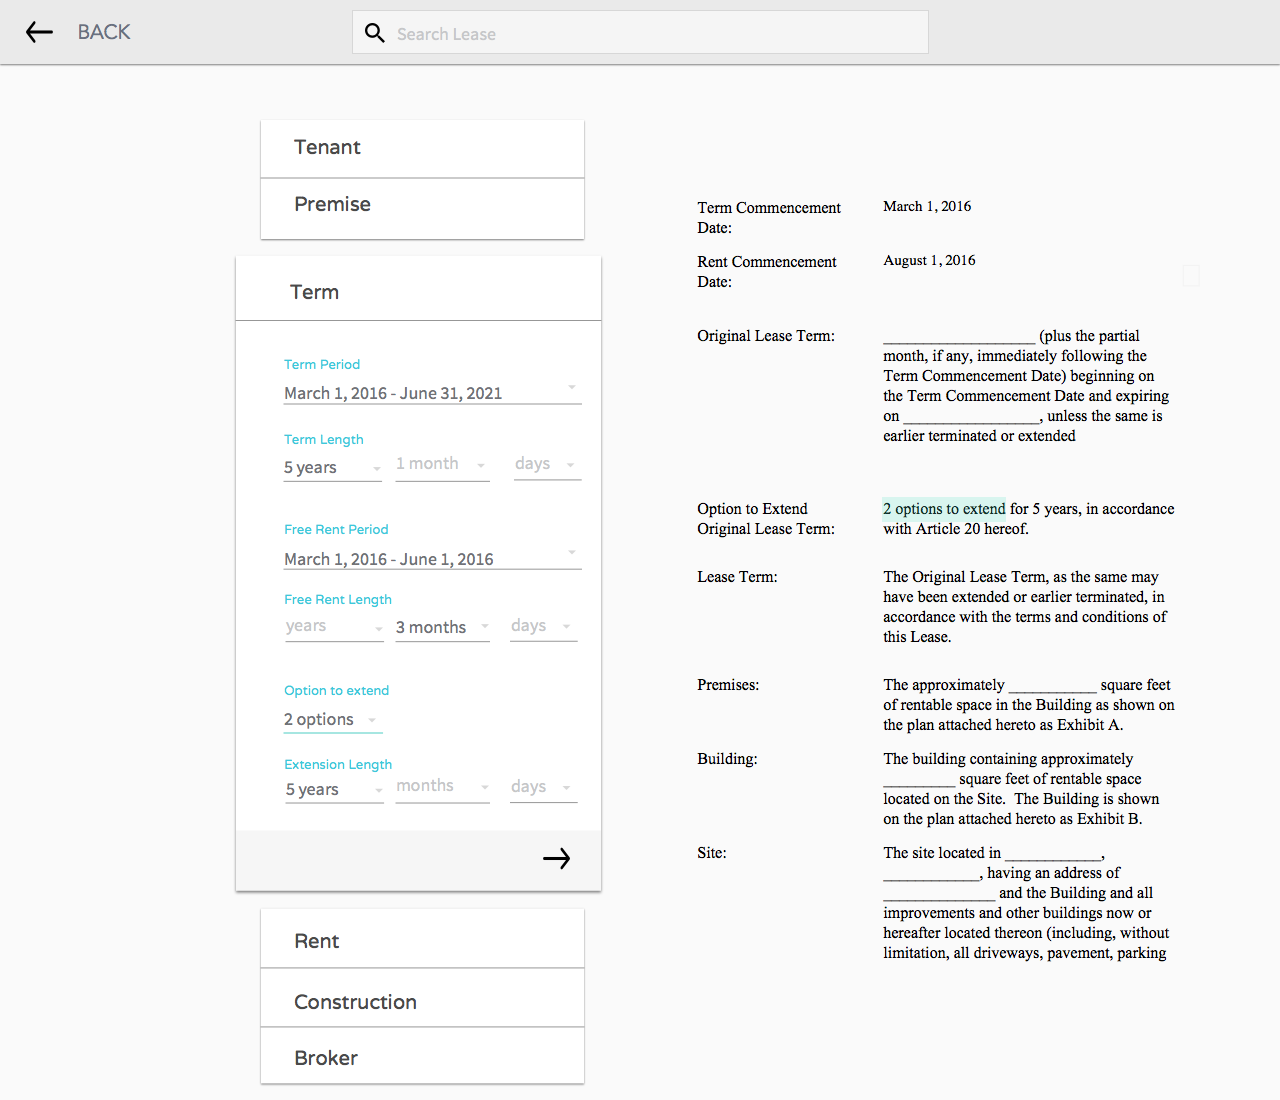Go back using the BACK label
This screenshot has height=1100, width=1280.
point(104,32)
